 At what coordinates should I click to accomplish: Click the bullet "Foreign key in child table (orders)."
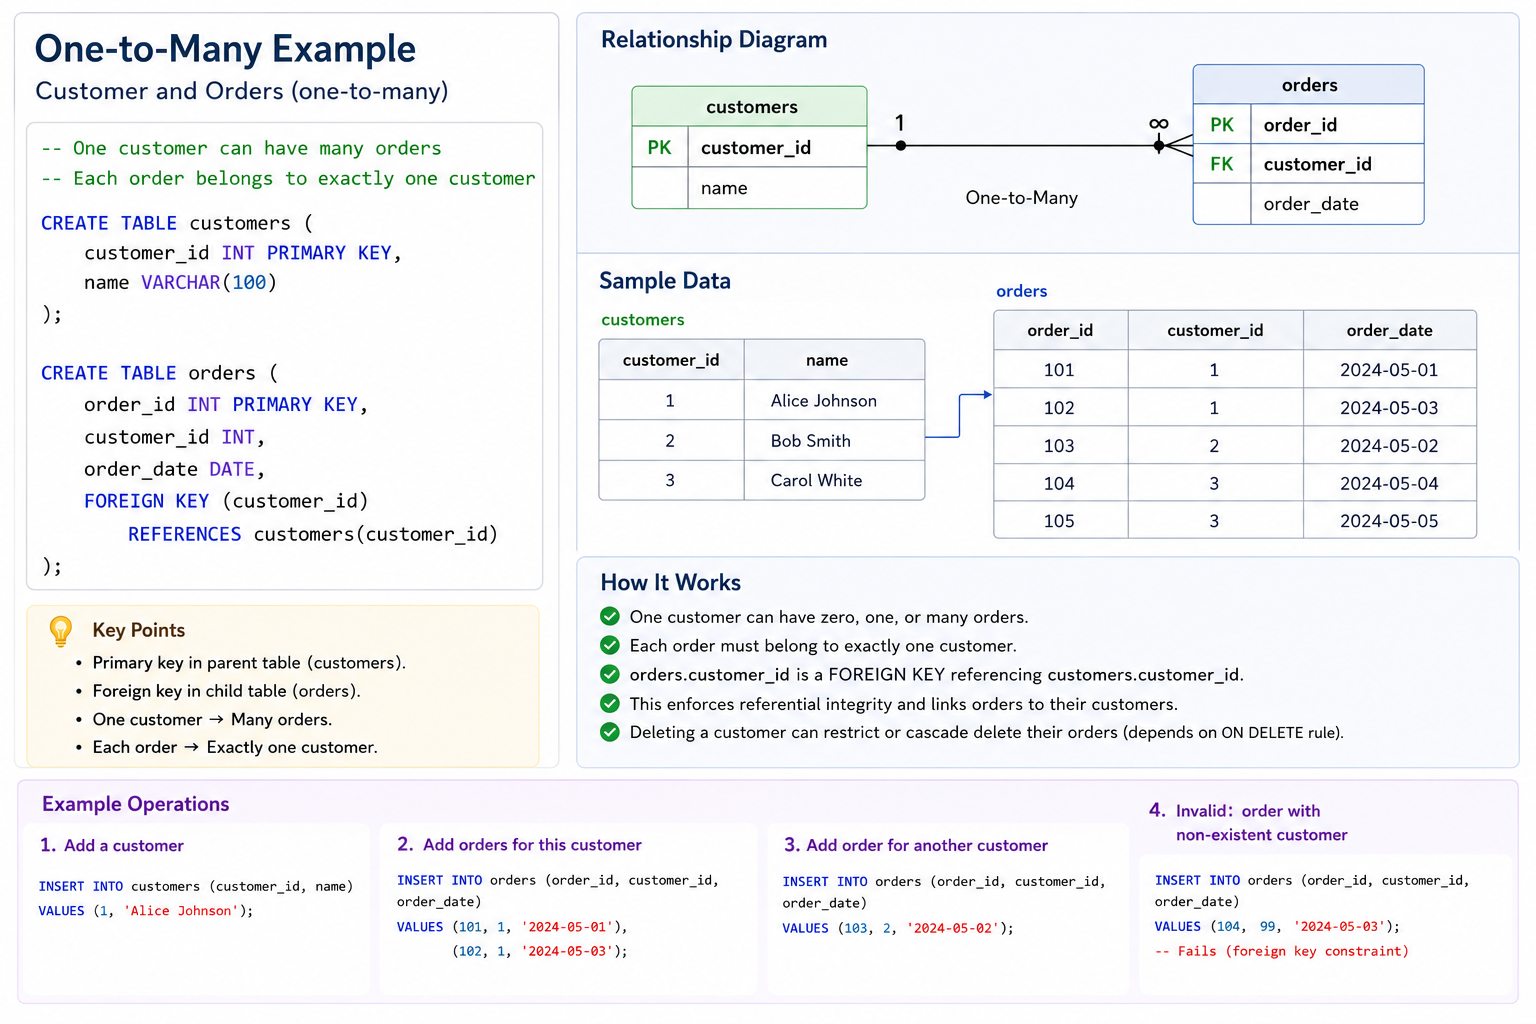[227, 691]
